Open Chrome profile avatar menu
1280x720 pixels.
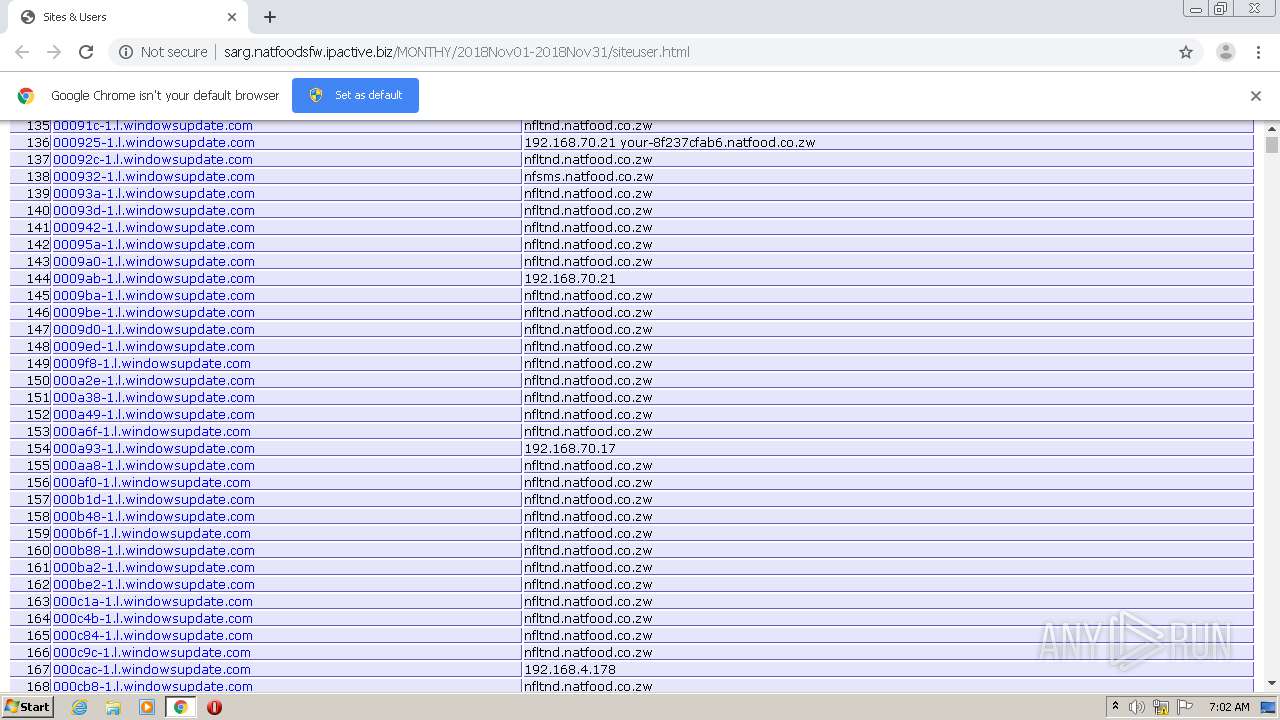1226,52
